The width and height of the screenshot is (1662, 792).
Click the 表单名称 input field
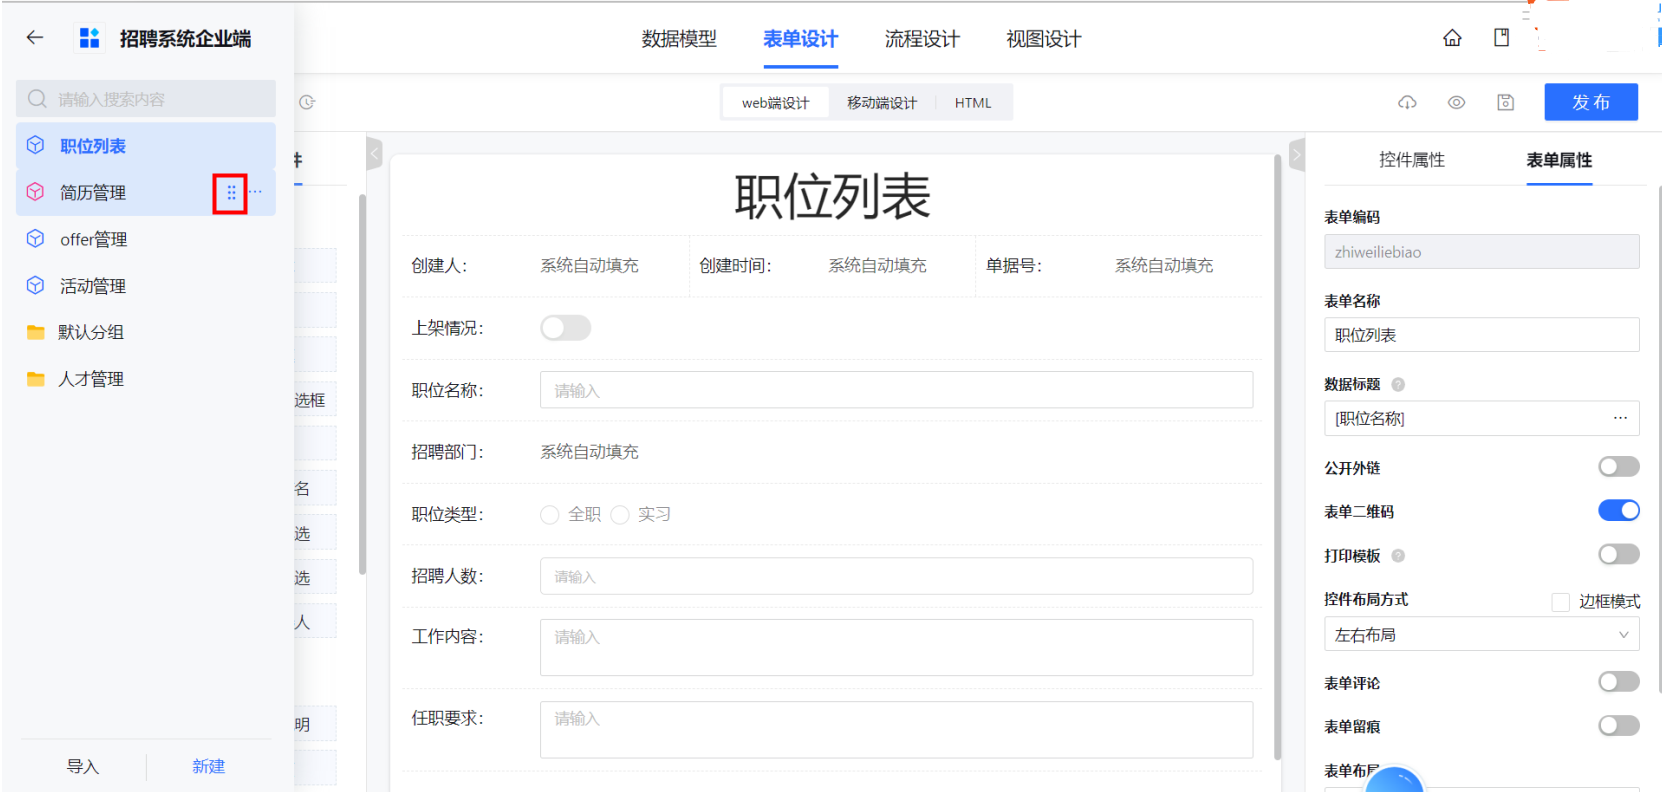click(x=1481, y=334)
